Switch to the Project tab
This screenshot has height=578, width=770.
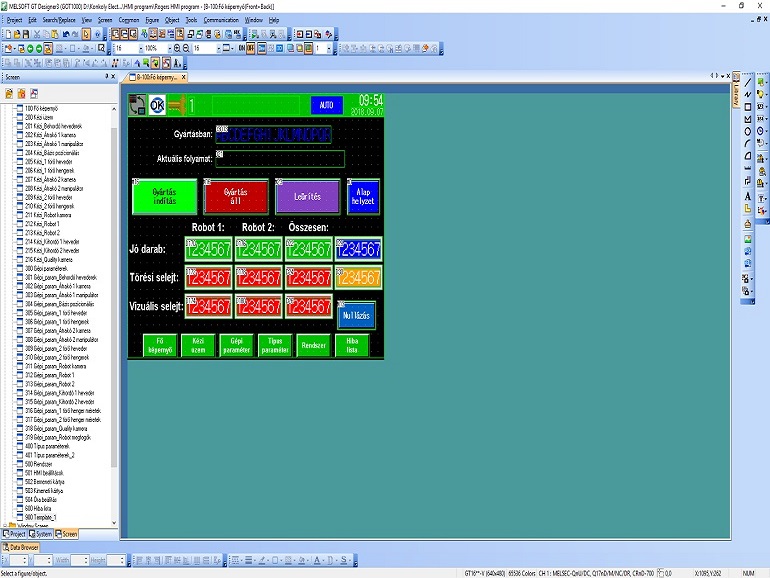coord(14,534)
